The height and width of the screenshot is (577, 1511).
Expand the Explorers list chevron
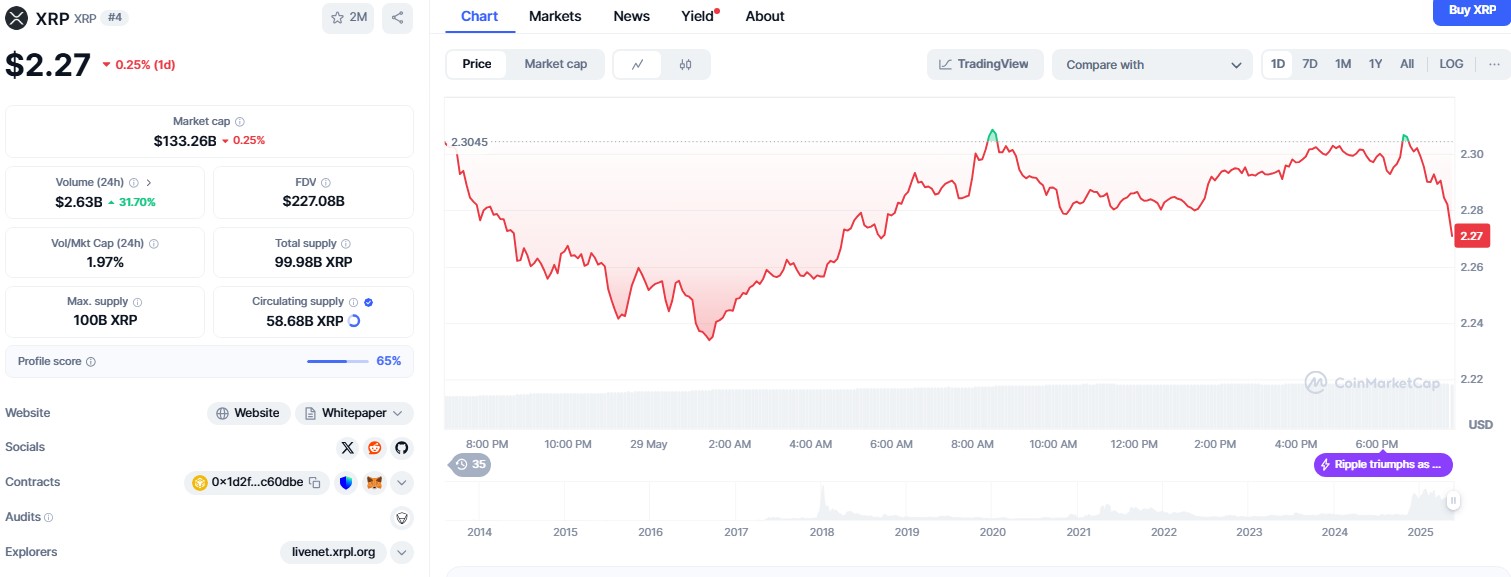tap(401, 552)
